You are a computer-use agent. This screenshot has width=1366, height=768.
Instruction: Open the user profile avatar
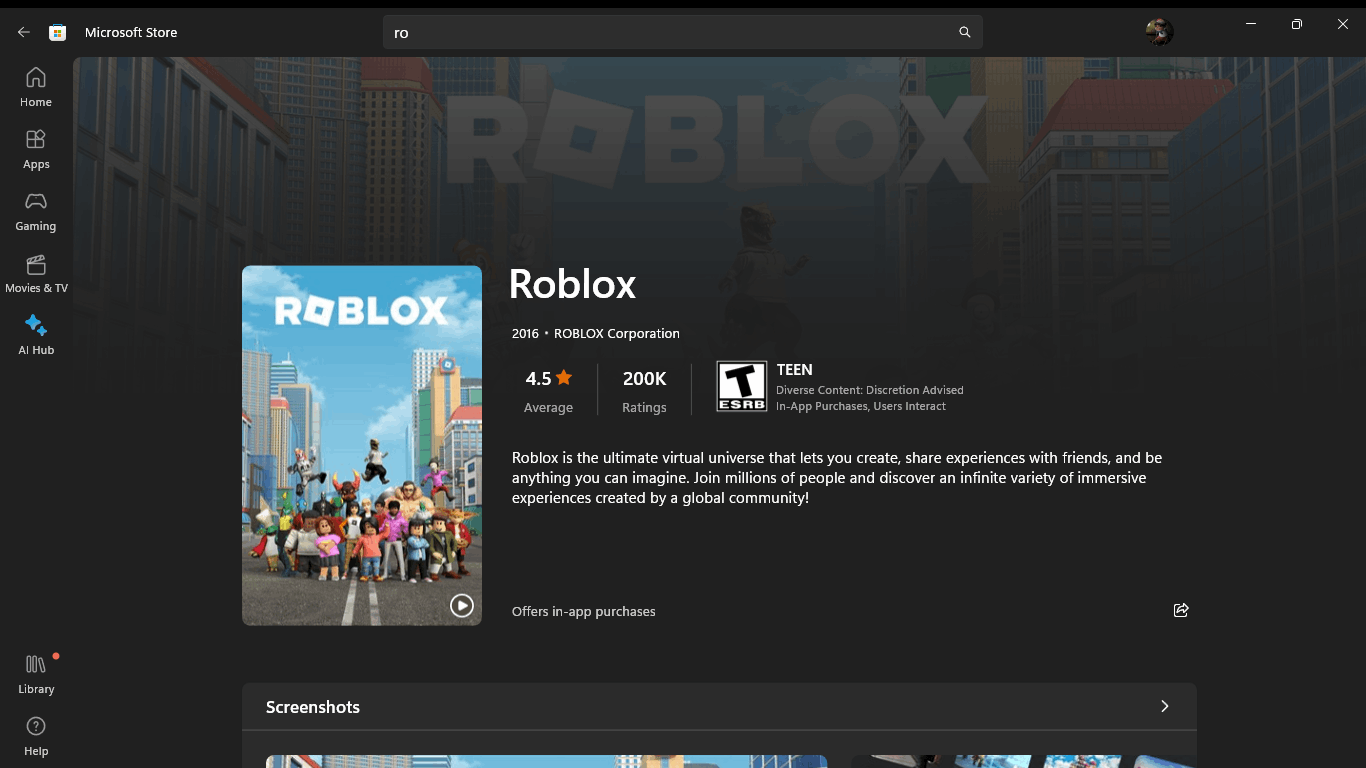click(x=1159, y=32)
